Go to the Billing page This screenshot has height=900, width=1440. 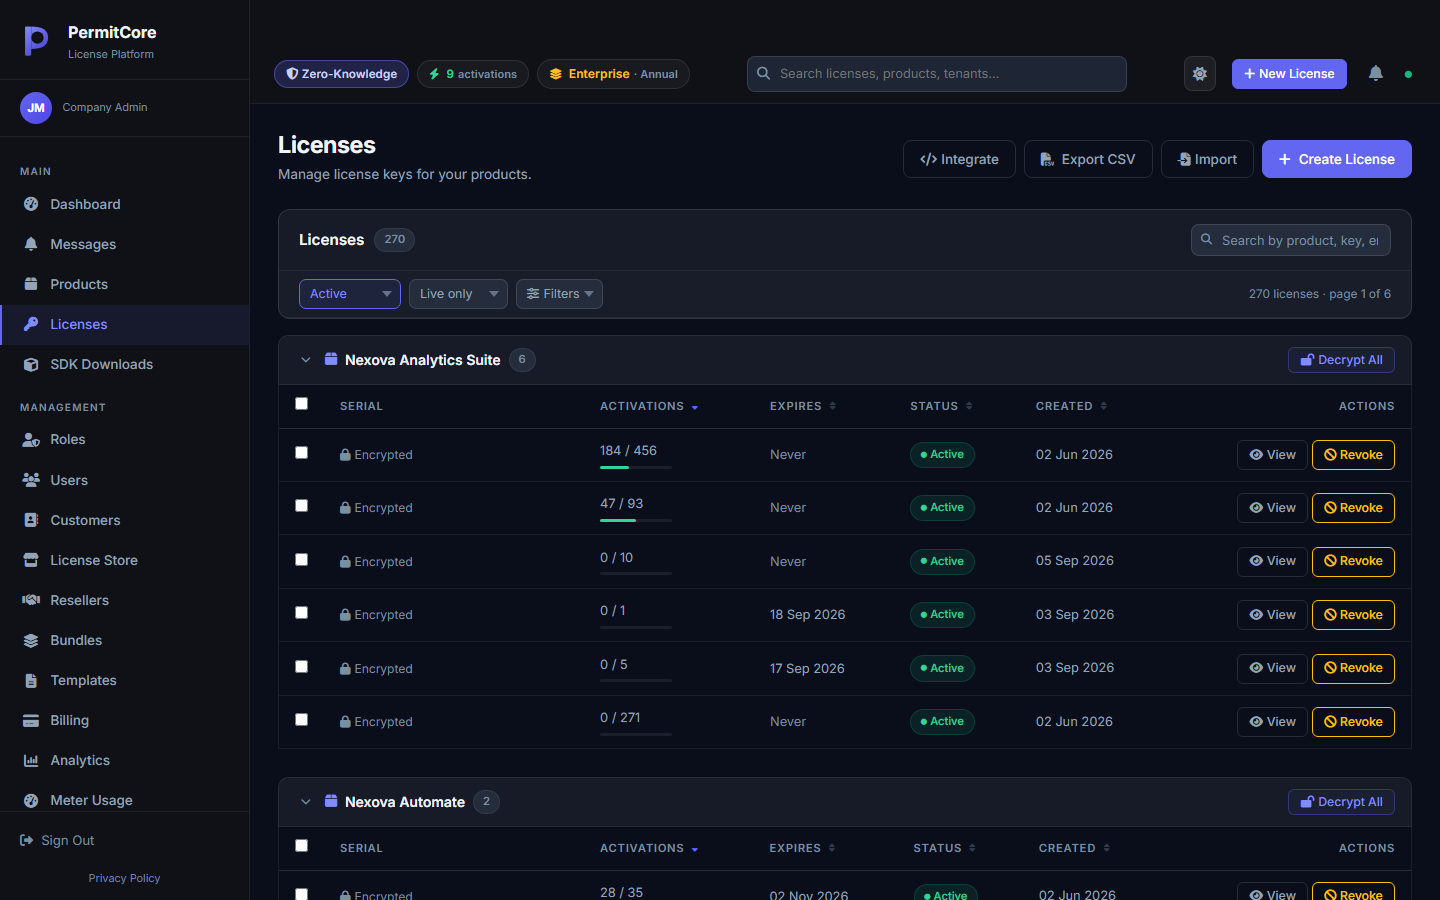coord(124,720)
